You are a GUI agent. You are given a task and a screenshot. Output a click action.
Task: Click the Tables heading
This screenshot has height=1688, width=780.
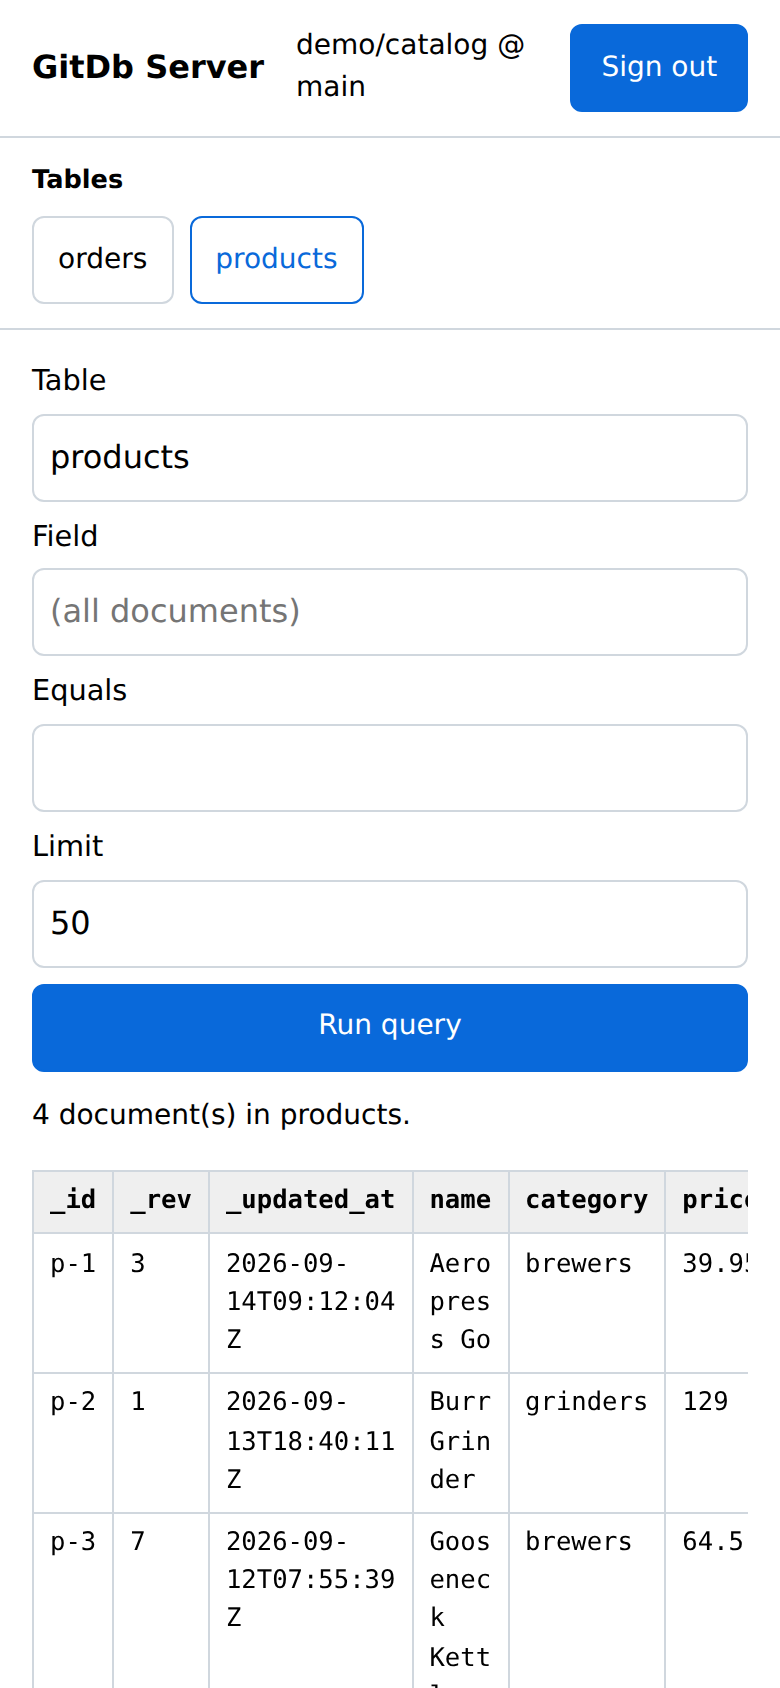[x=77, y=179]
